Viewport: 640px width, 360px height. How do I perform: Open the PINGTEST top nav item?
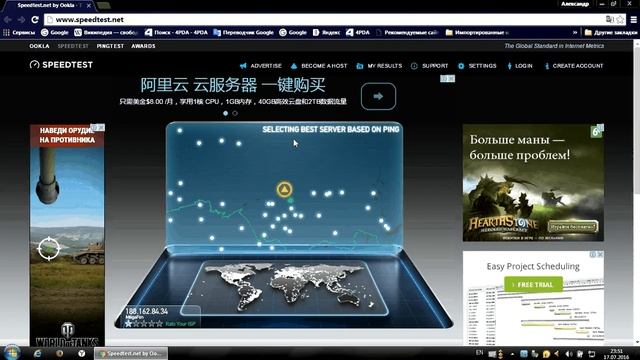click(x=110, y=46)
